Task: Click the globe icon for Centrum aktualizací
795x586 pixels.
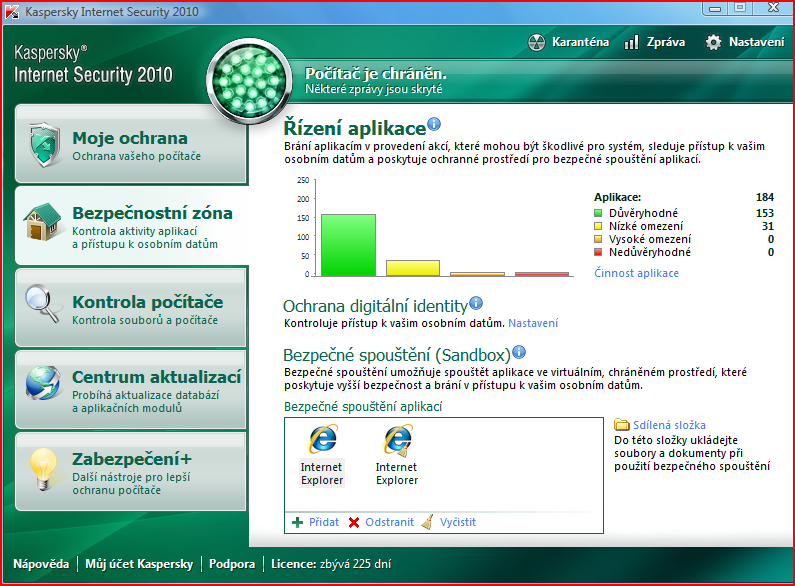Action: point(43,383)
